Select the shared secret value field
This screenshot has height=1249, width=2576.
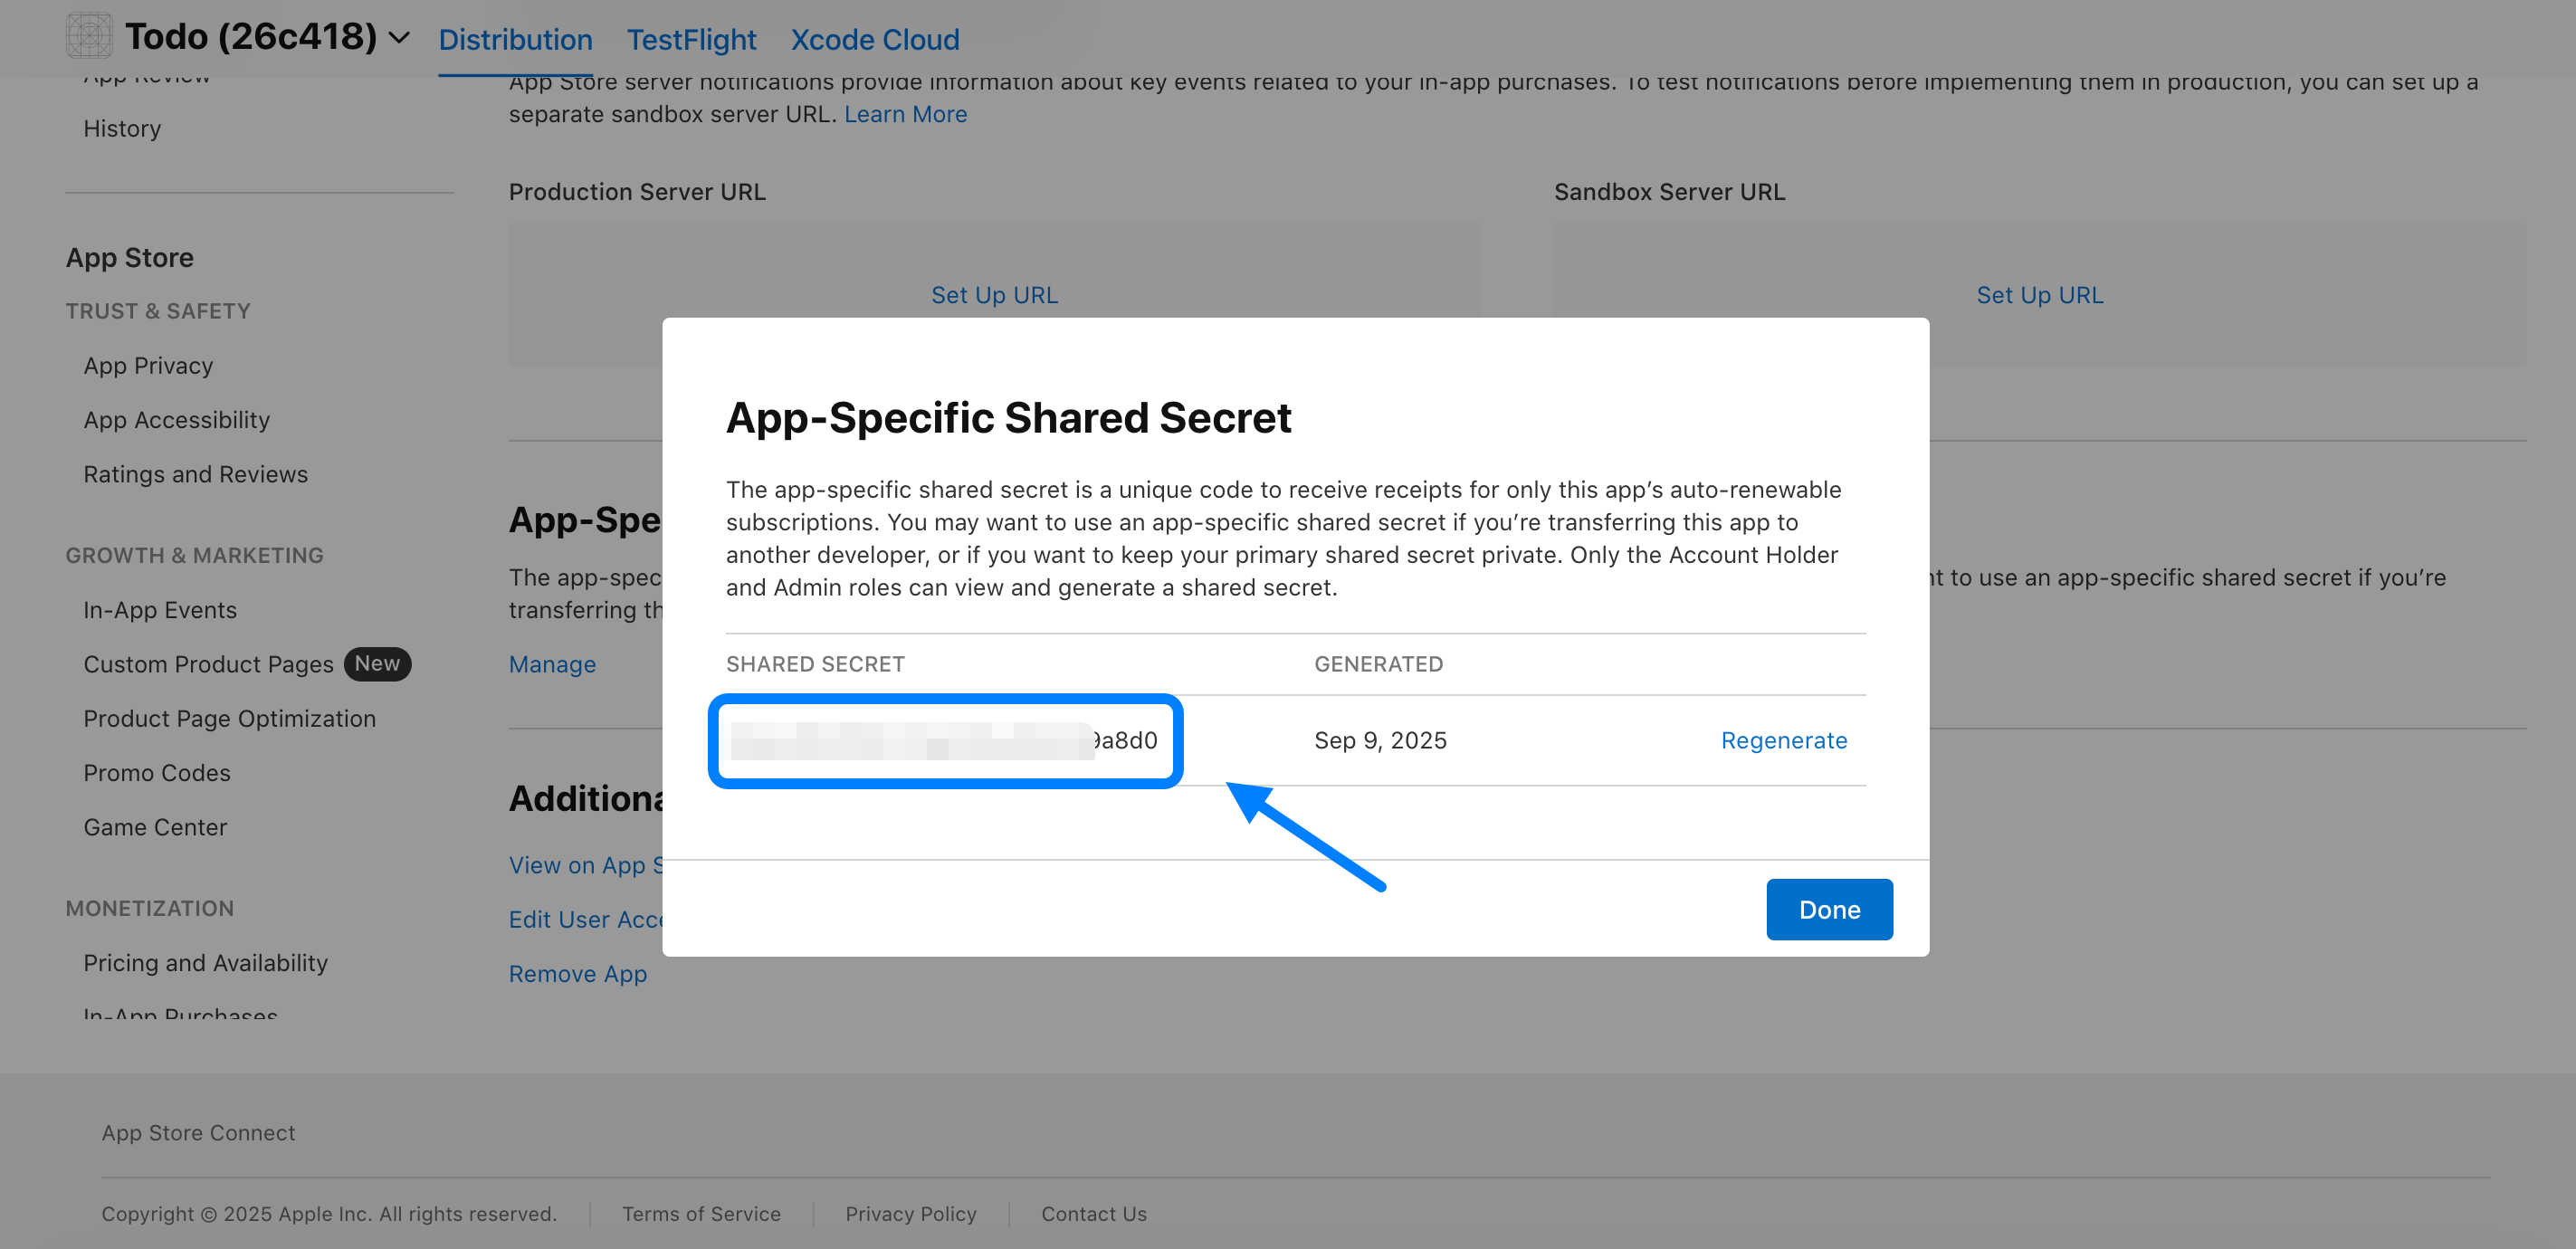click(944, 740)
